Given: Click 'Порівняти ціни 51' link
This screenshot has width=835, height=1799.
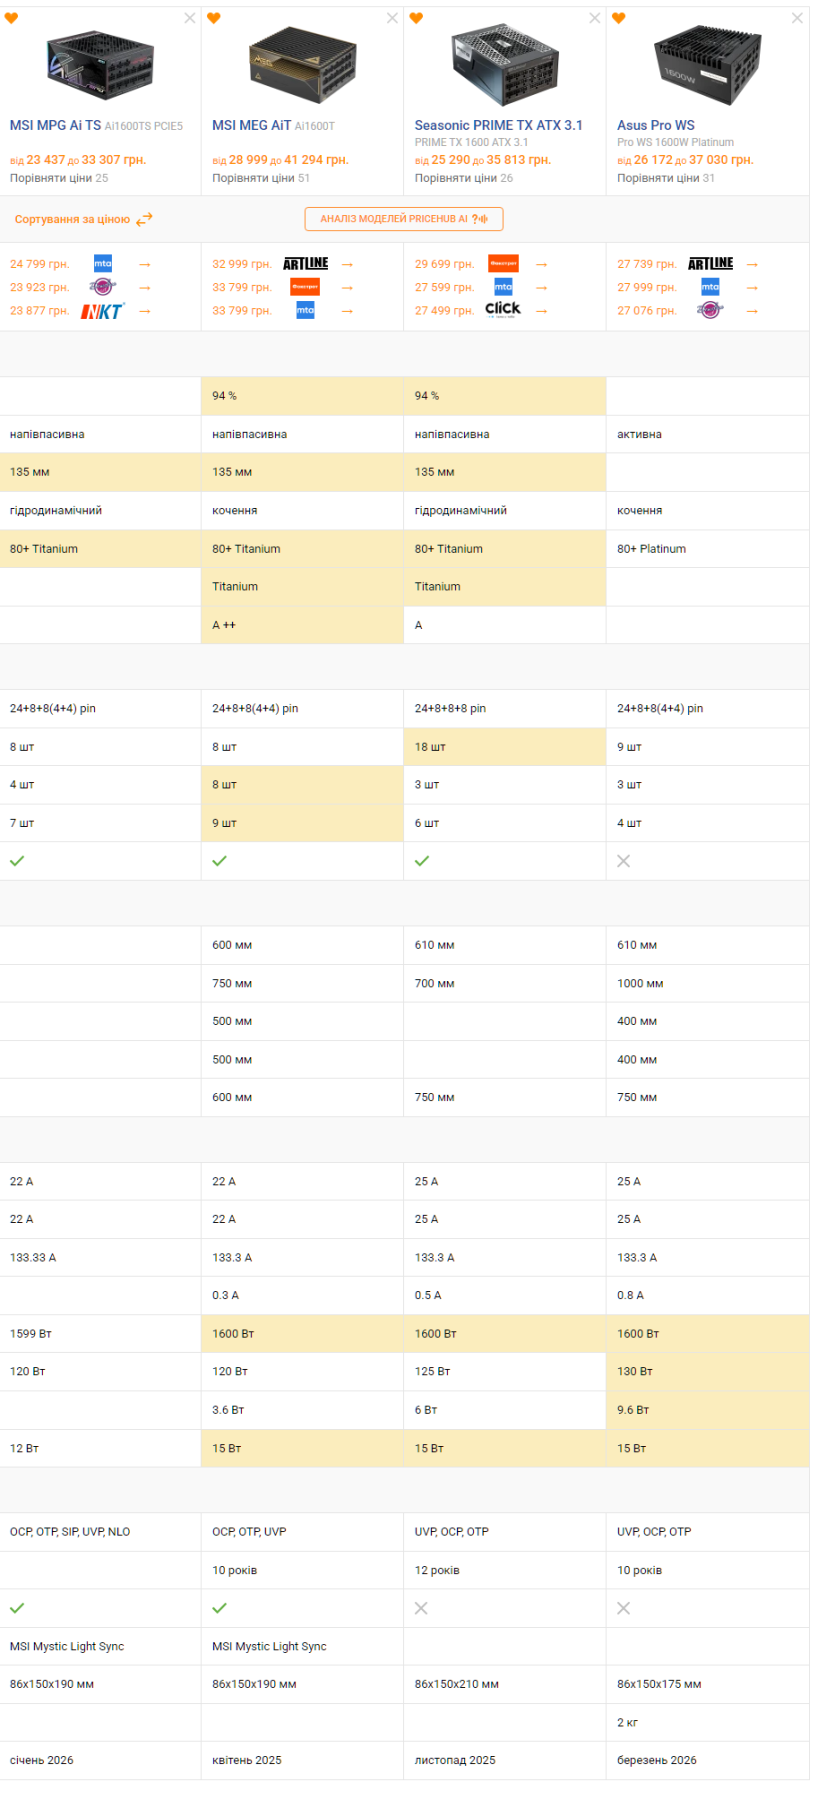Looking at the screenshot, I should 261,178.
